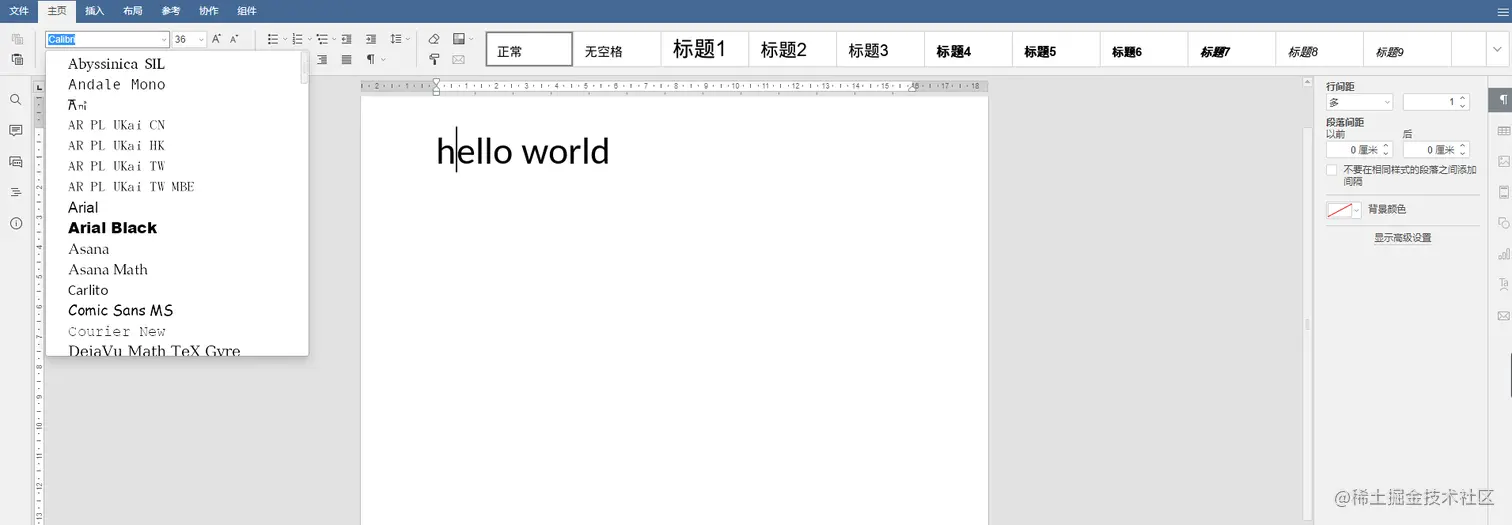Viewport: 1512px width, 525px height.
Task: Choose Courier New from font list
Action: 173,331
